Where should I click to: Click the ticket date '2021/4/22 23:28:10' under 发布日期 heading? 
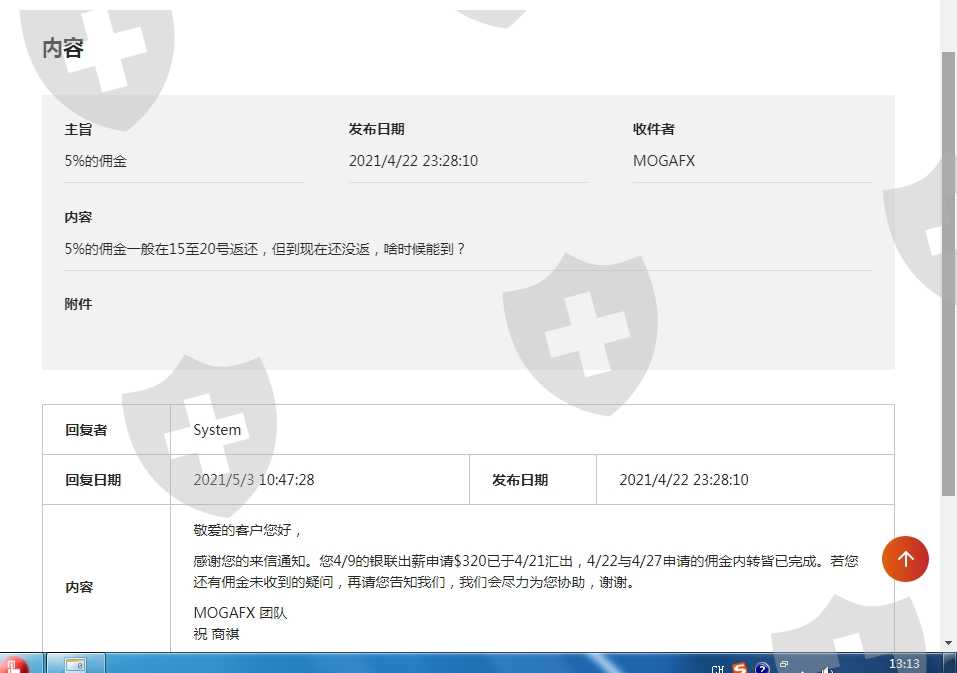(x=413, y=161)
